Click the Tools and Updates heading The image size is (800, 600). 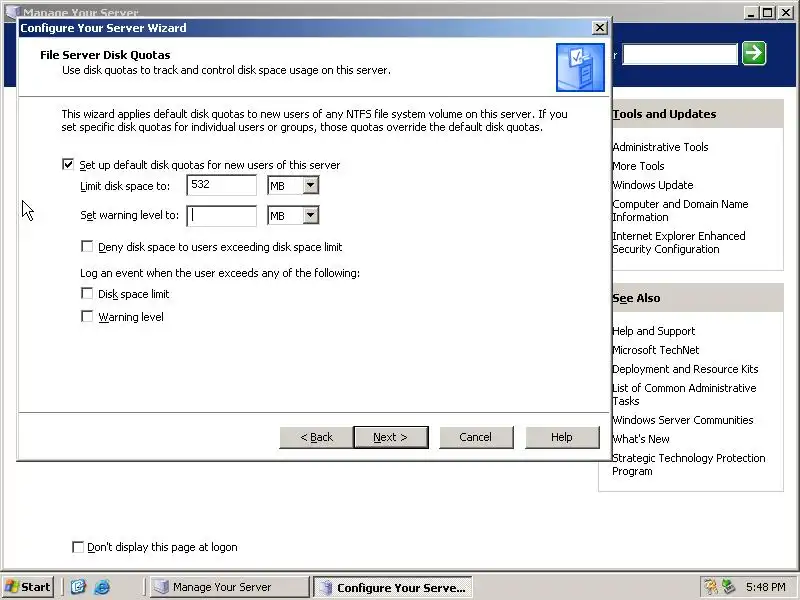click(x=664, y=114)
